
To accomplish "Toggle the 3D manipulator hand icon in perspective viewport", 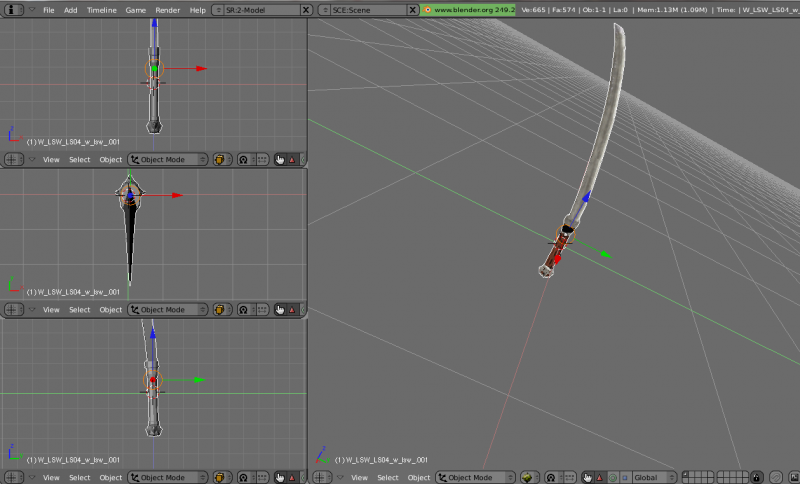I will click(x=587, y=477).
